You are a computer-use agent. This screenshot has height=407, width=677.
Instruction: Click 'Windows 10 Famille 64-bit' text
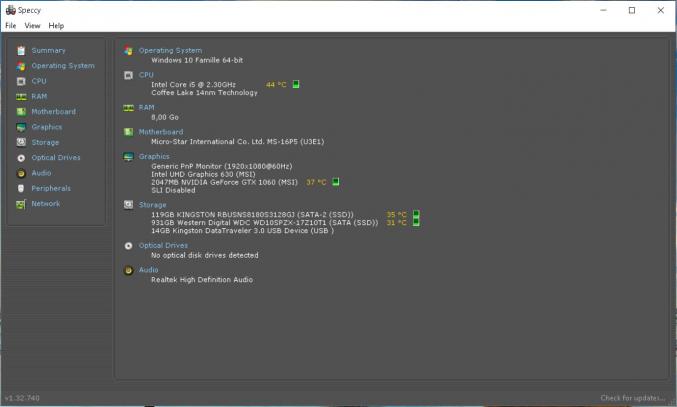pos(197,60)
